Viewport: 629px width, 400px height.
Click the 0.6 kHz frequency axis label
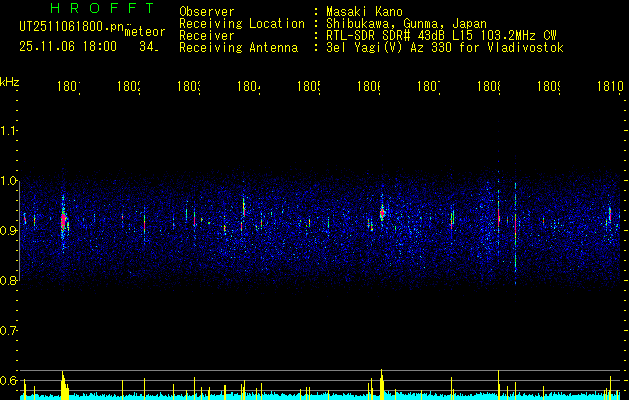point(8,380)
